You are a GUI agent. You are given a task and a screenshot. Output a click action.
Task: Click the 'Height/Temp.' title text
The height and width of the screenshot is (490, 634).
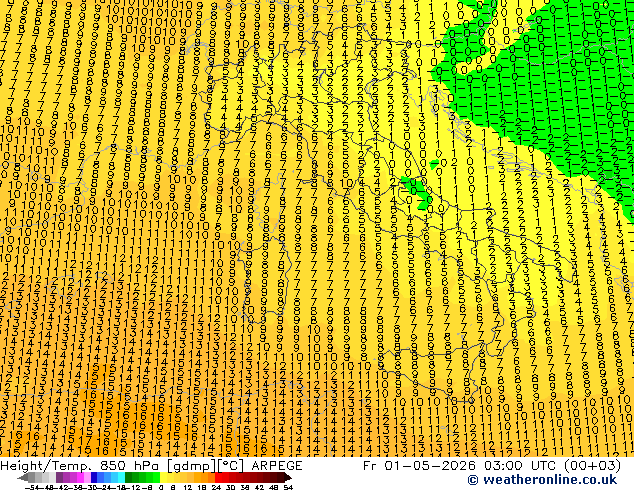[45, 466]
